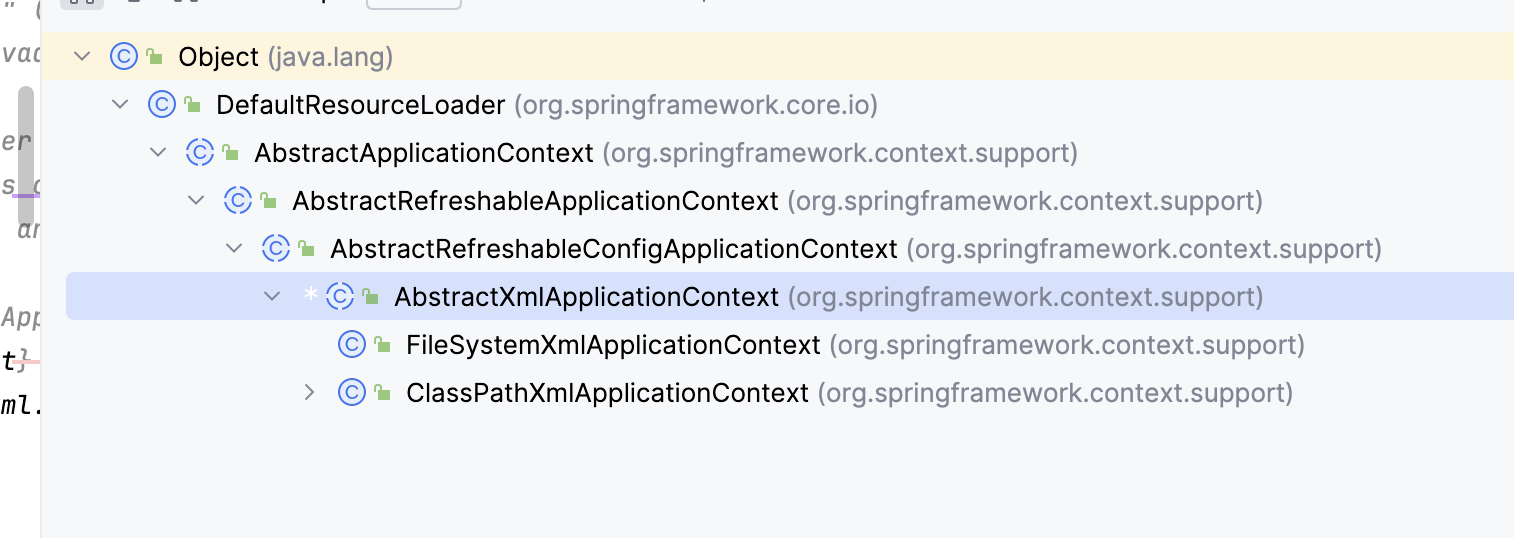Expand the ClassPathXmlApplicationContext node
Image resolution: width=1514 pixels, height=538 pixels.
point(310,393)
